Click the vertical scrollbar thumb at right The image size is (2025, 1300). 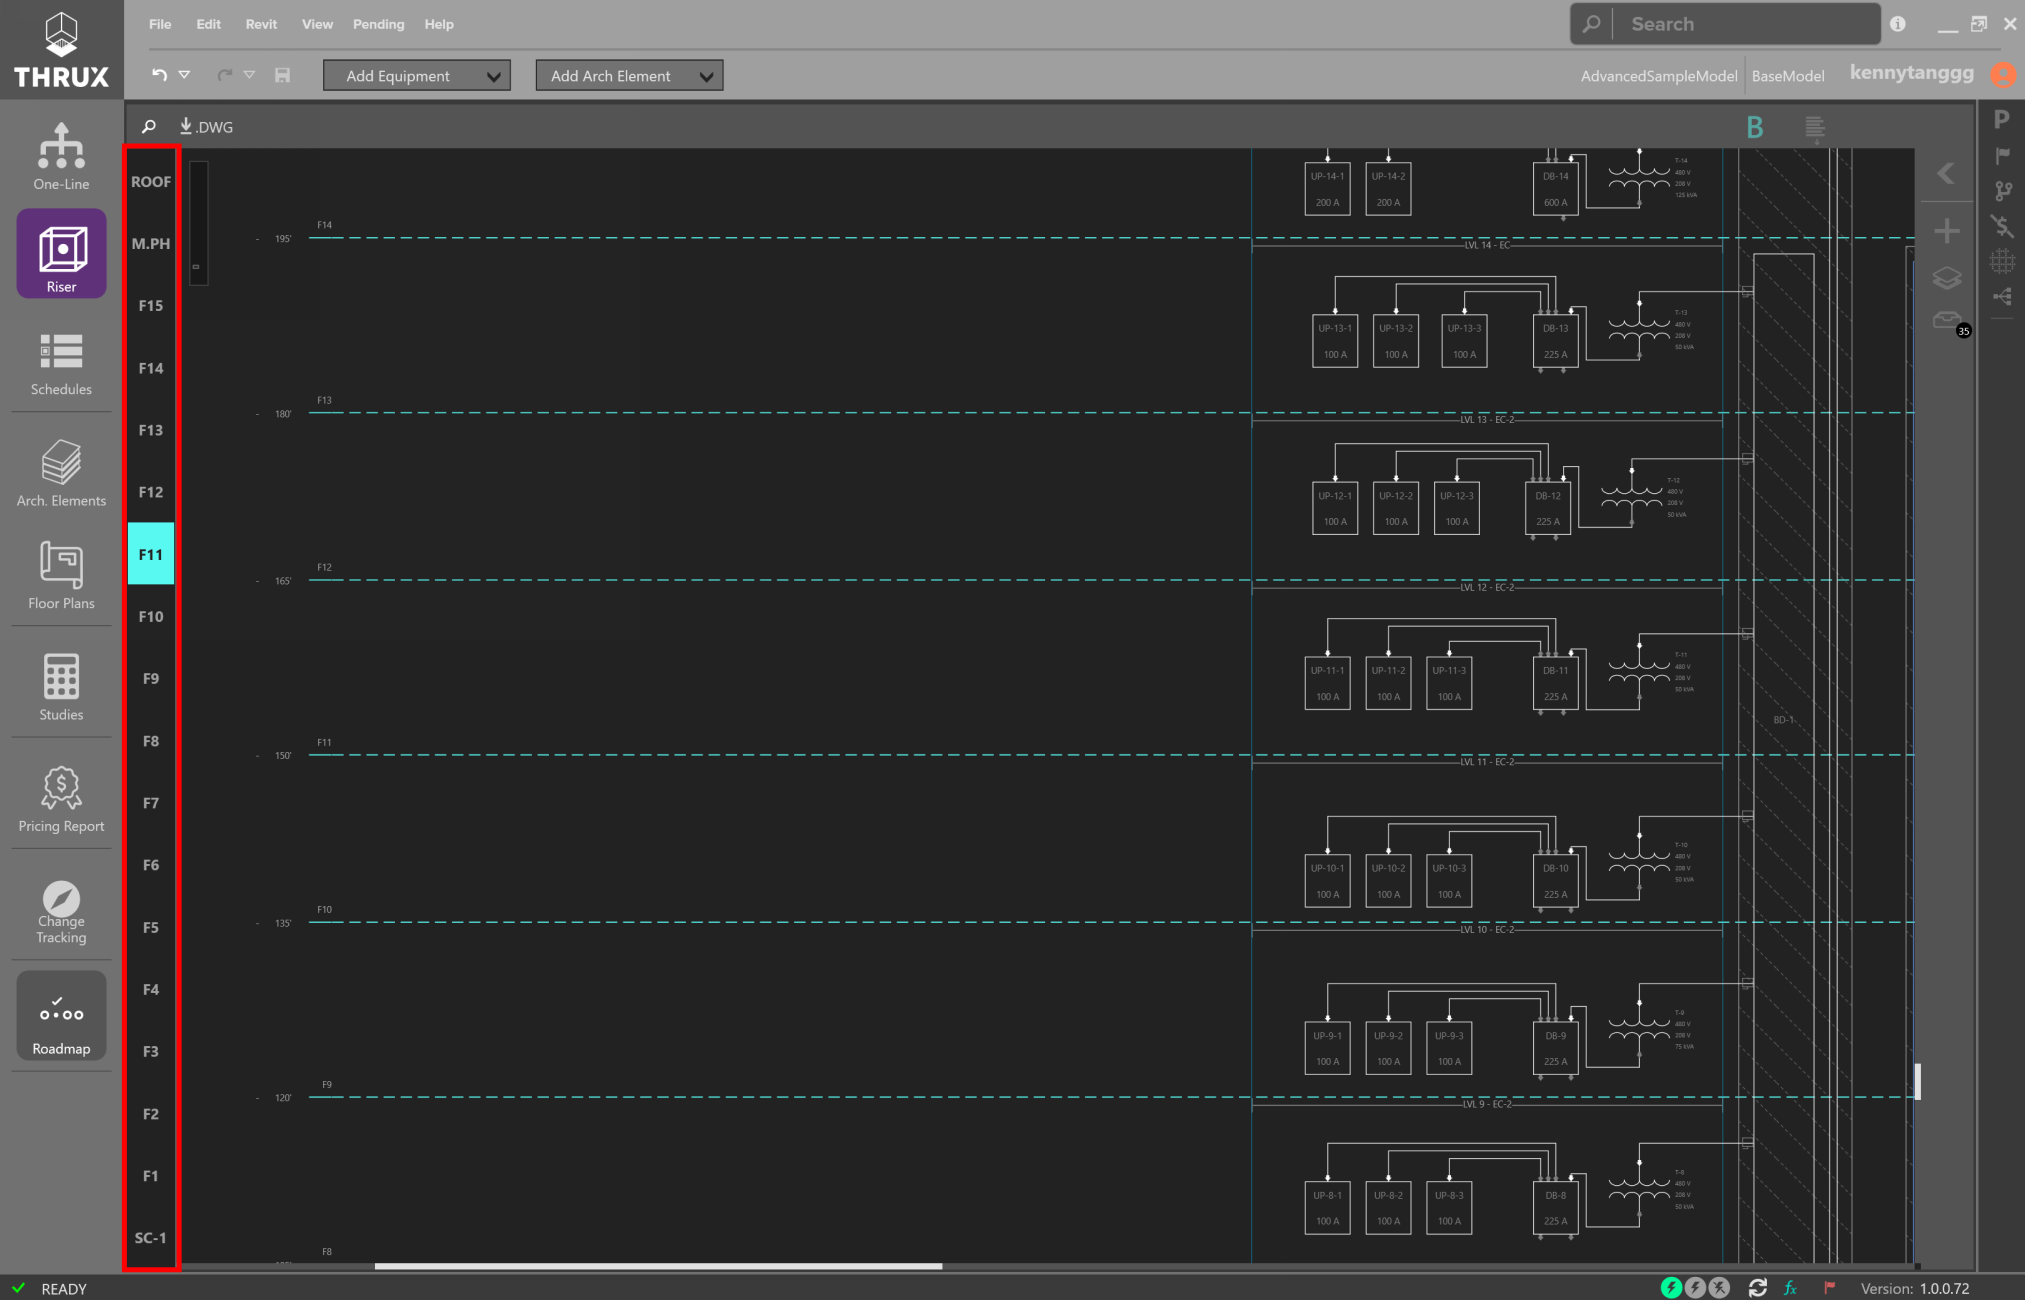point(1917,1081)
